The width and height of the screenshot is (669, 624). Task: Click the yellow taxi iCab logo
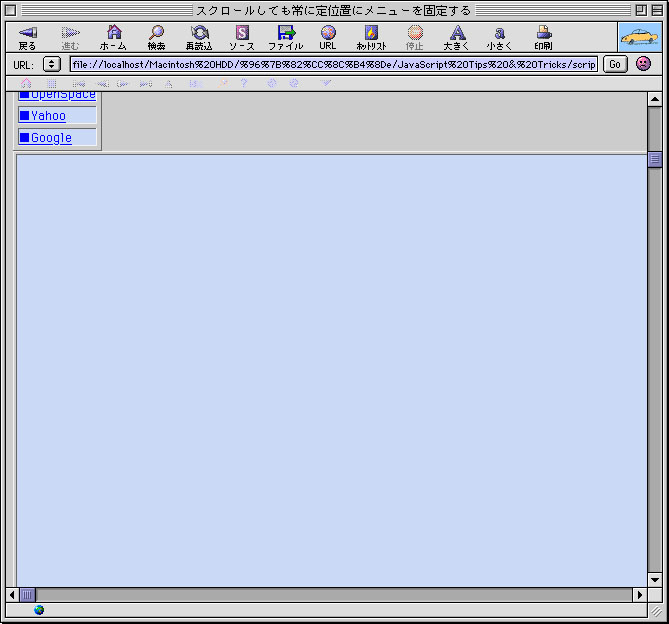click(x=640, y=38)
